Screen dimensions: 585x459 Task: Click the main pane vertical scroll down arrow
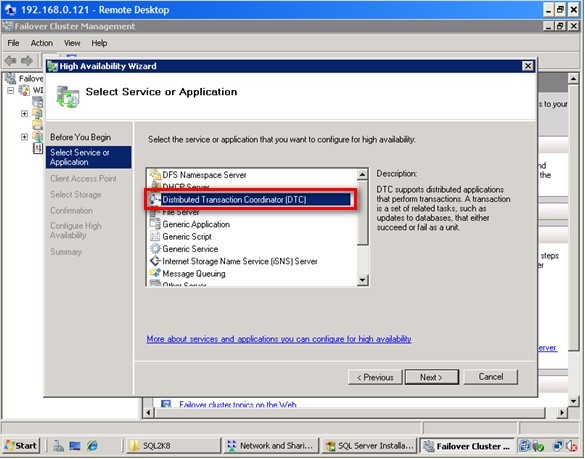pyautogui.click(x=573, y=401)
